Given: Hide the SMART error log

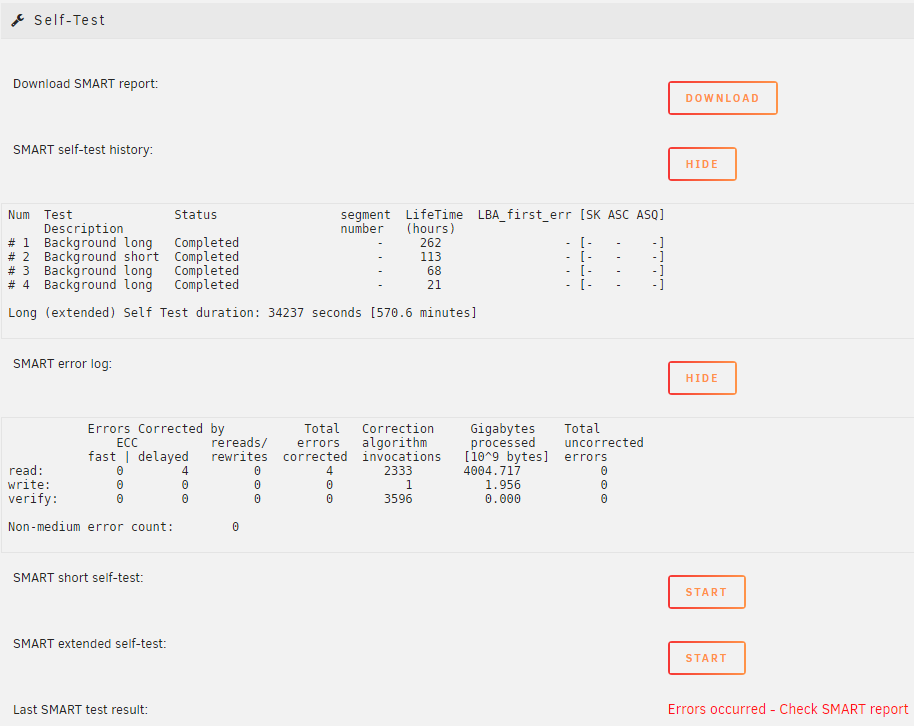Looking at the screenshot, I should pyautogui.click(x=702, y=378).
